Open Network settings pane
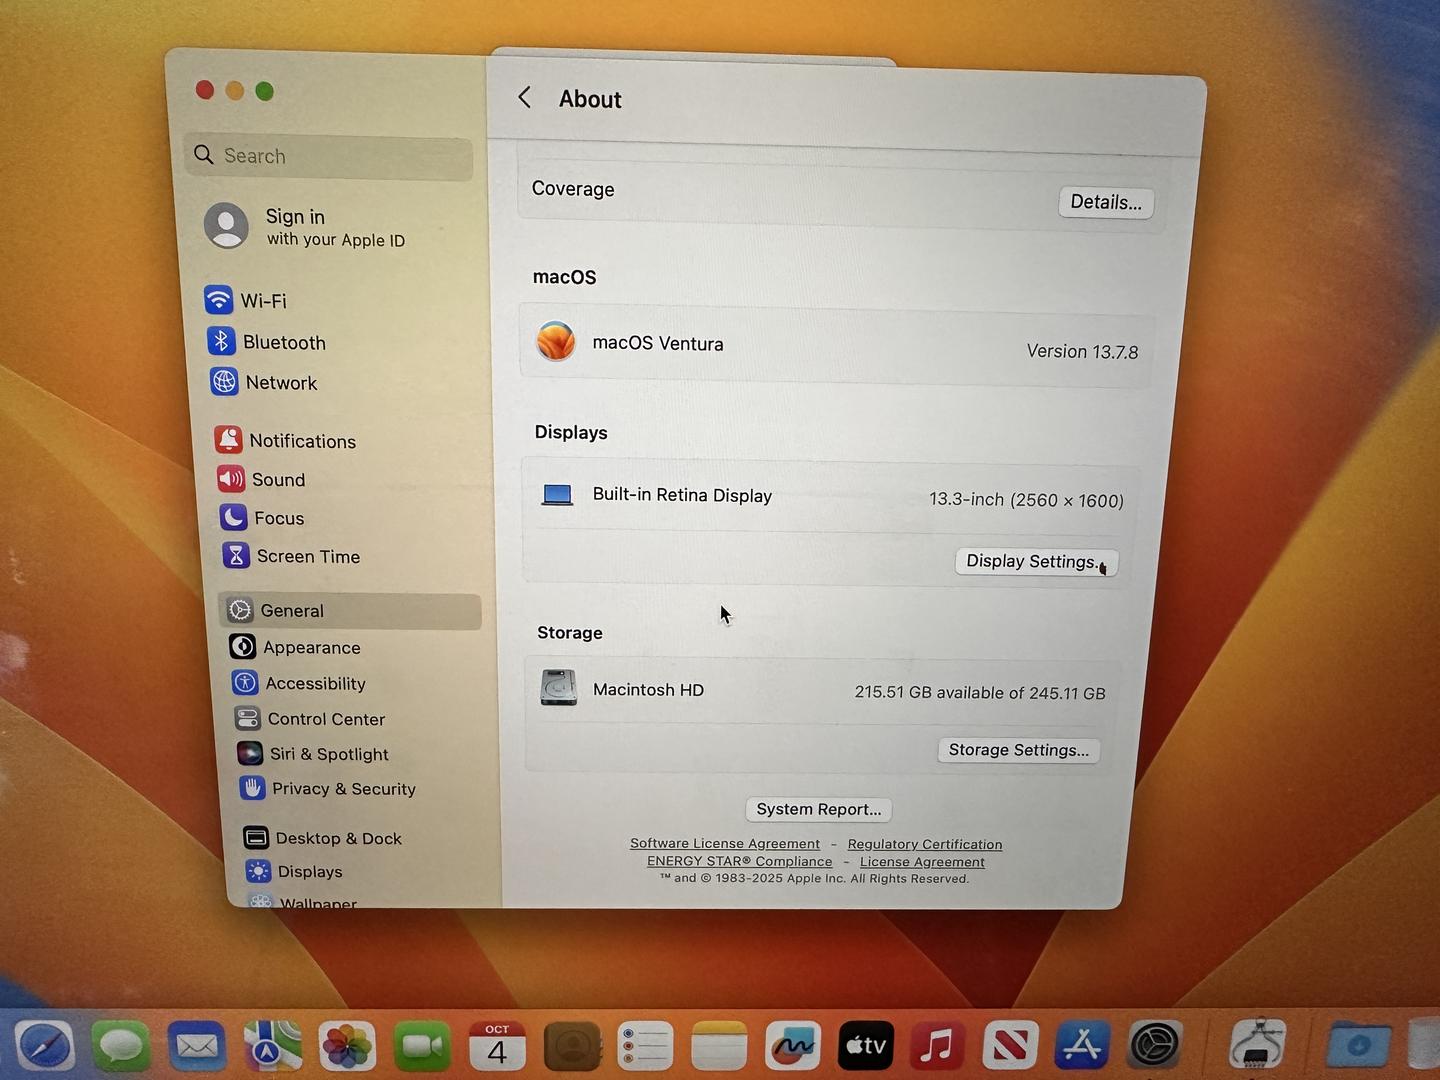 click(280, 383)
